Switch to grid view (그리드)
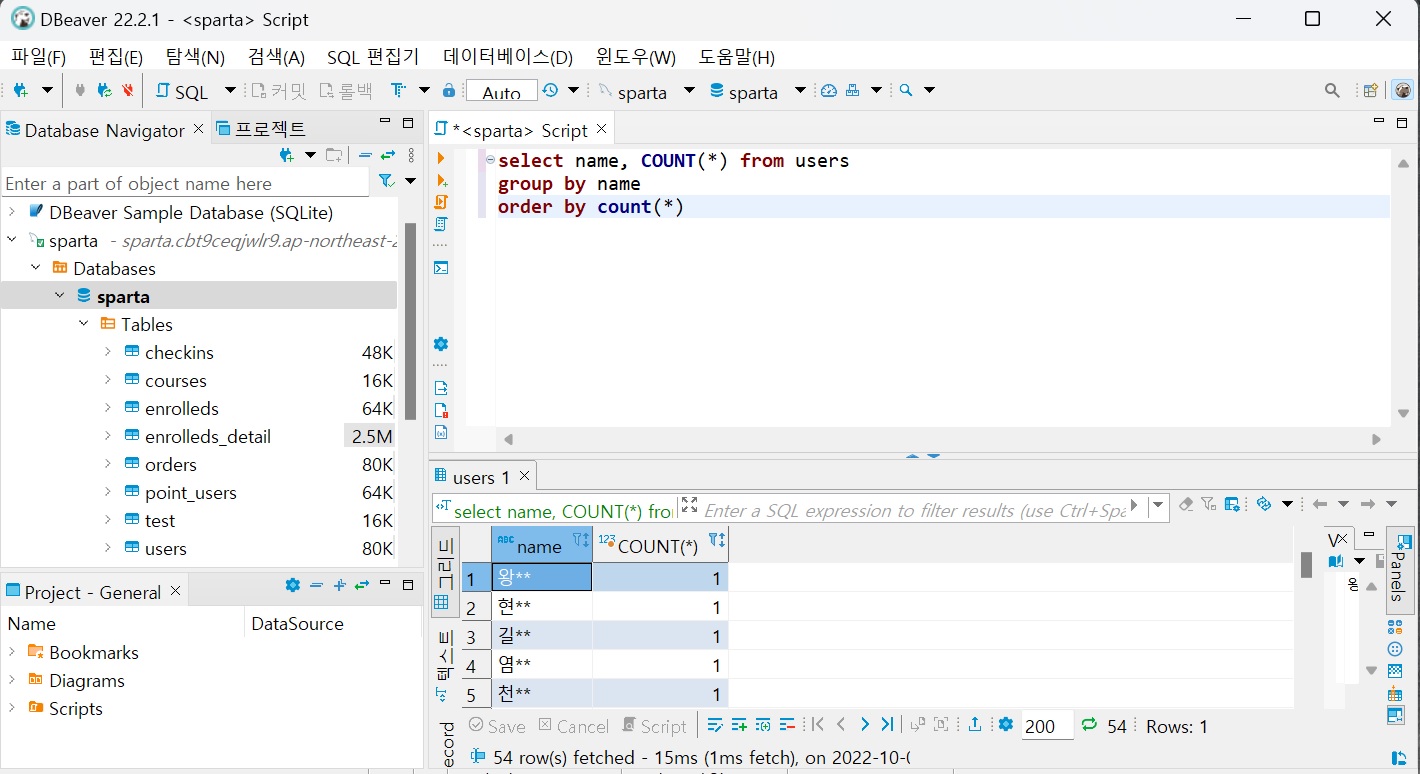 444,574
